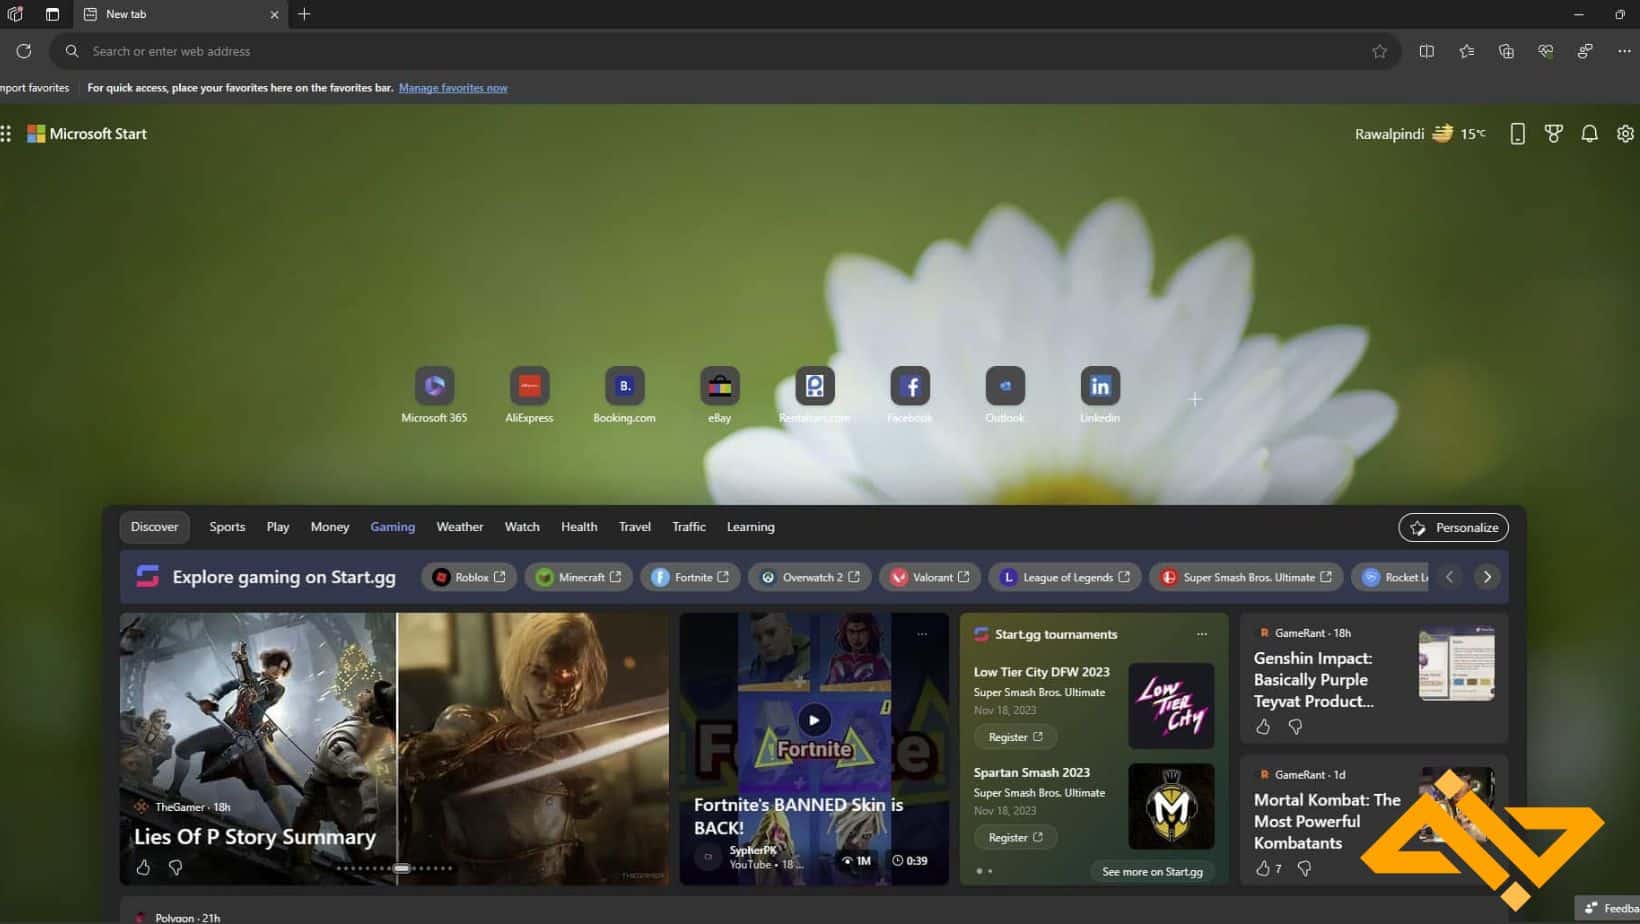Click See more on Start.gg
The image size is (1640, 924).
point(1152,872)
